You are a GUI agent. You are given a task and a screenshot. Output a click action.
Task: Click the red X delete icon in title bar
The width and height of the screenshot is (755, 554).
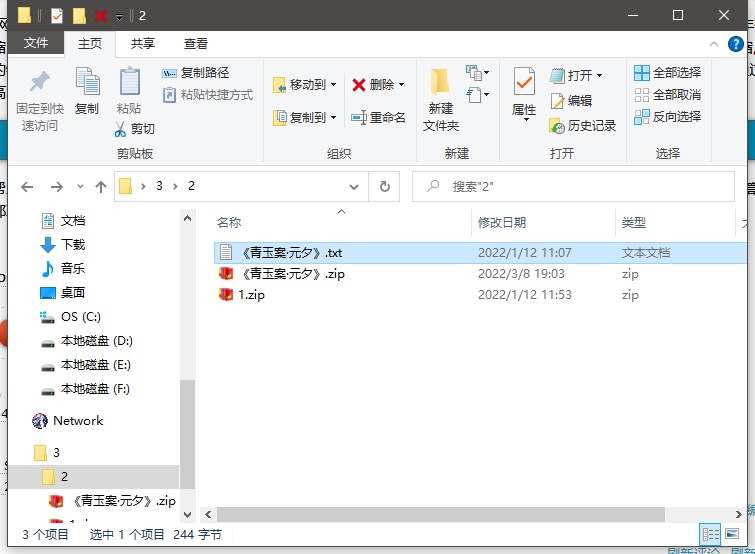[x=101, y=16]
